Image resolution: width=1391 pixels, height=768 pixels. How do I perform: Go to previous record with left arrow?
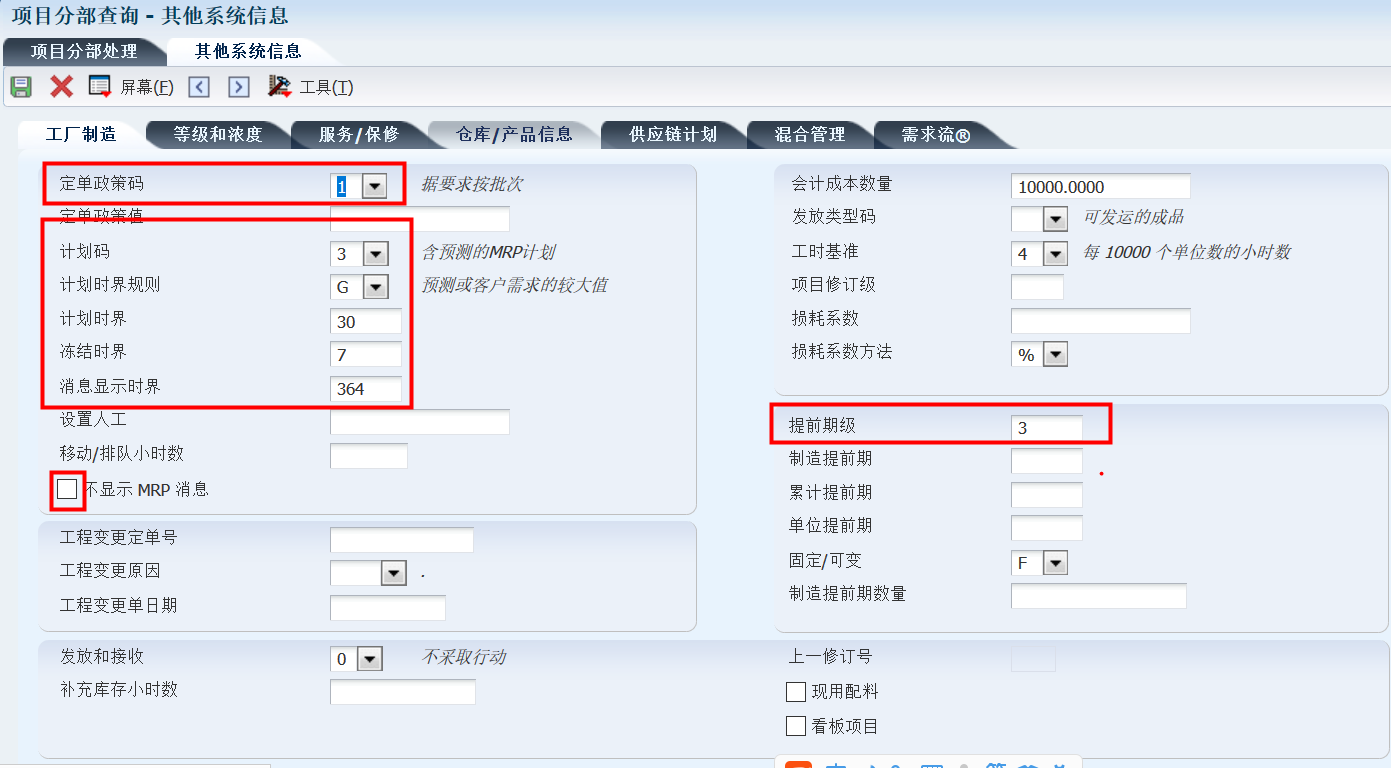tap(199, 87)
